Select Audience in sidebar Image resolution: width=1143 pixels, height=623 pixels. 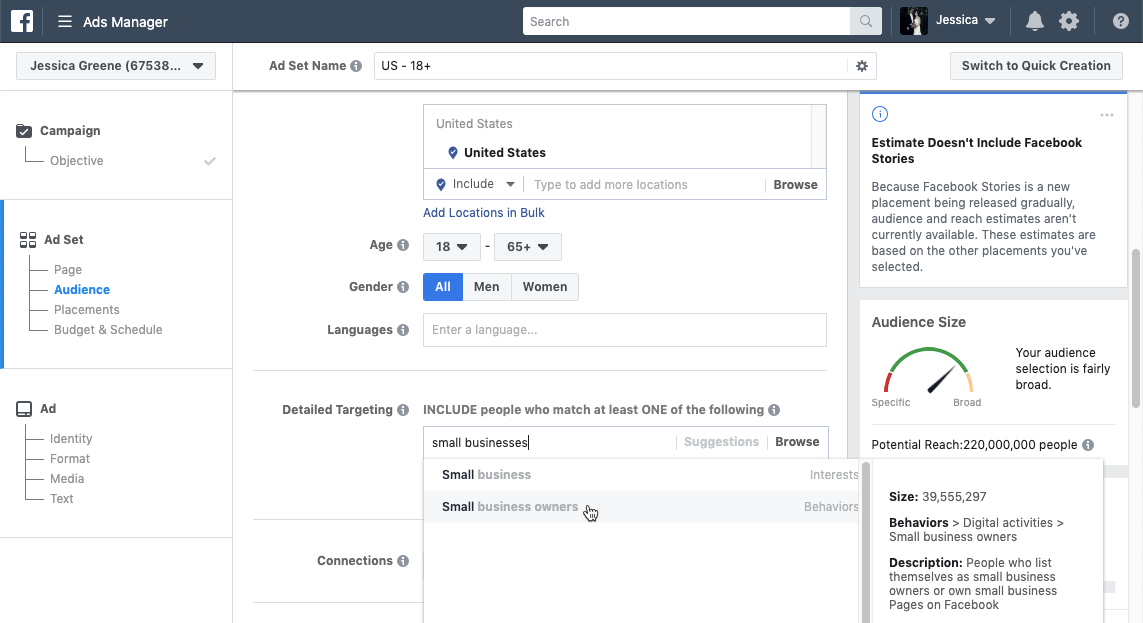point(82,289)
